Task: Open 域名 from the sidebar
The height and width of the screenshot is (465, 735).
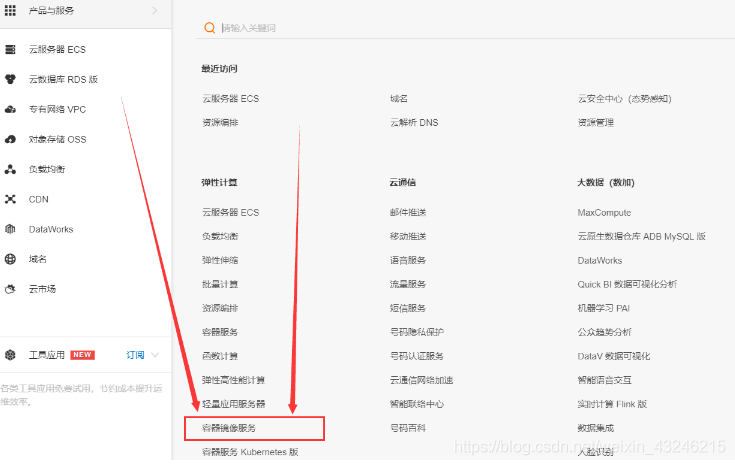Action: point(38,259)
